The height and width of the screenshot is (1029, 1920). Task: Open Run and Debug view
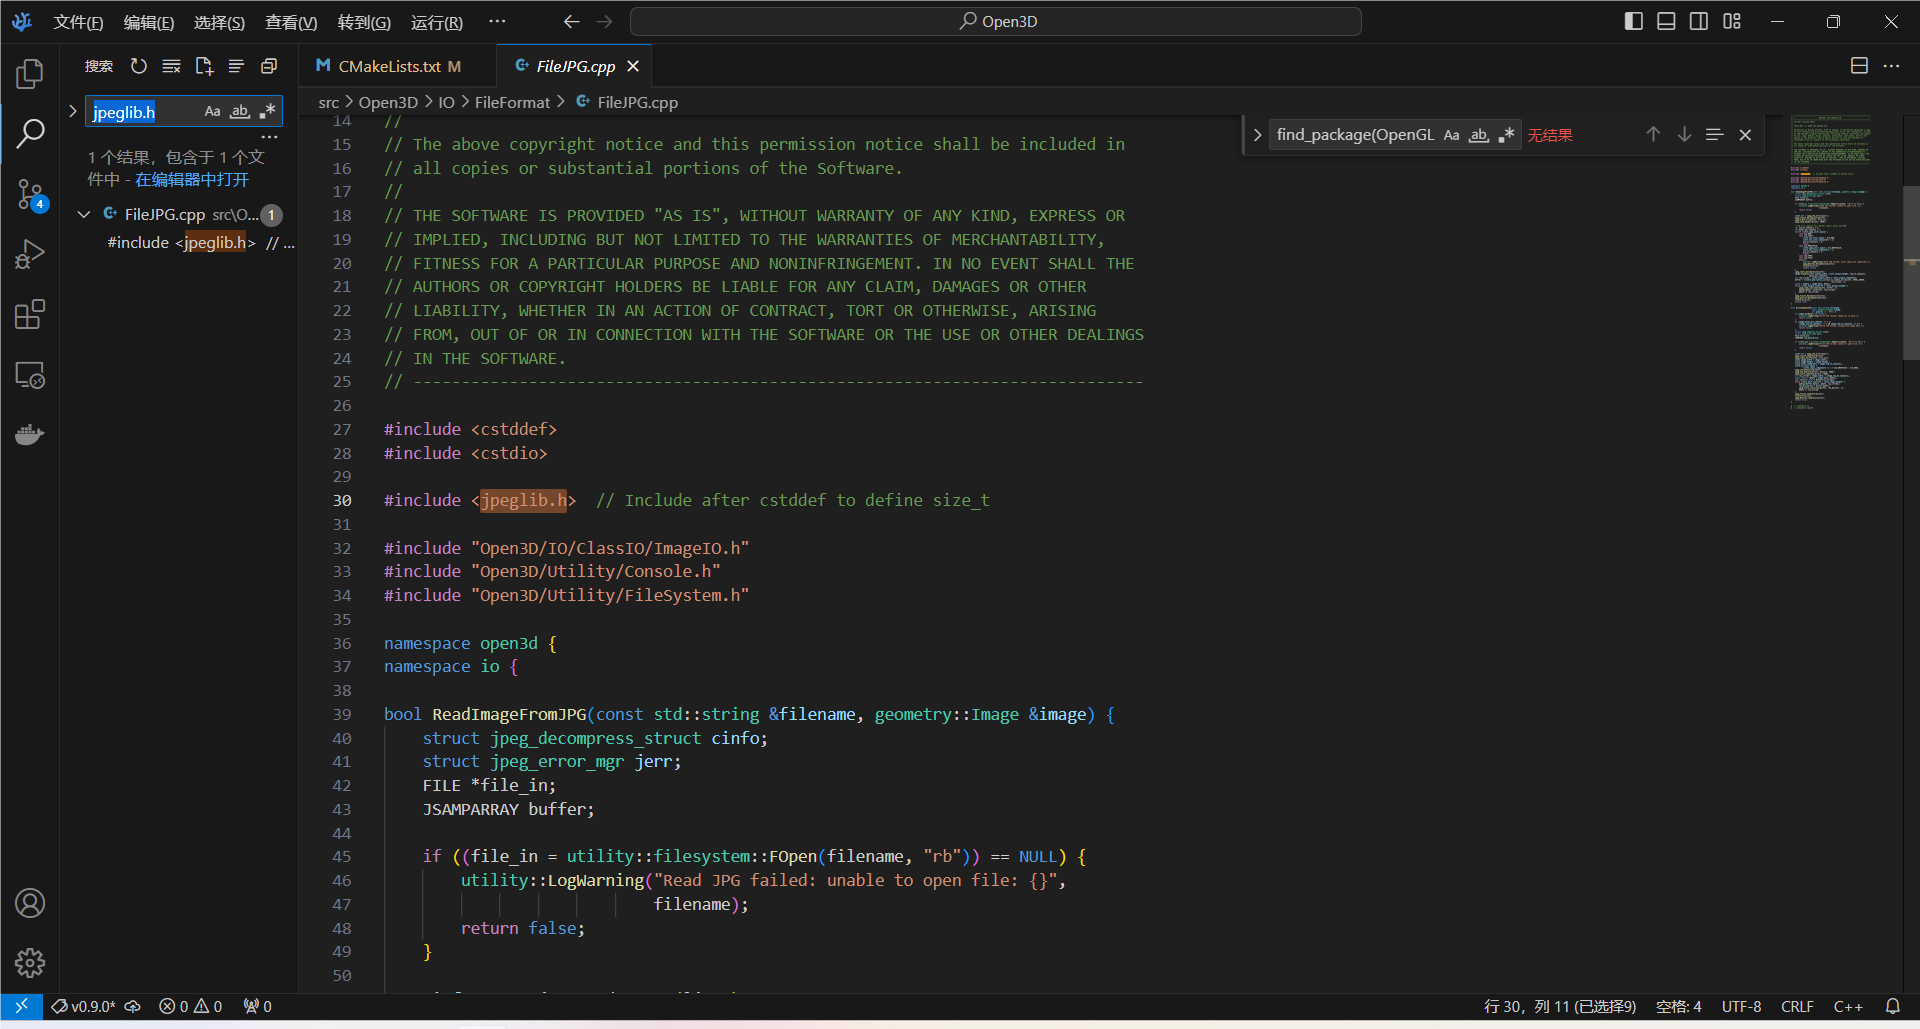(30, 254)
